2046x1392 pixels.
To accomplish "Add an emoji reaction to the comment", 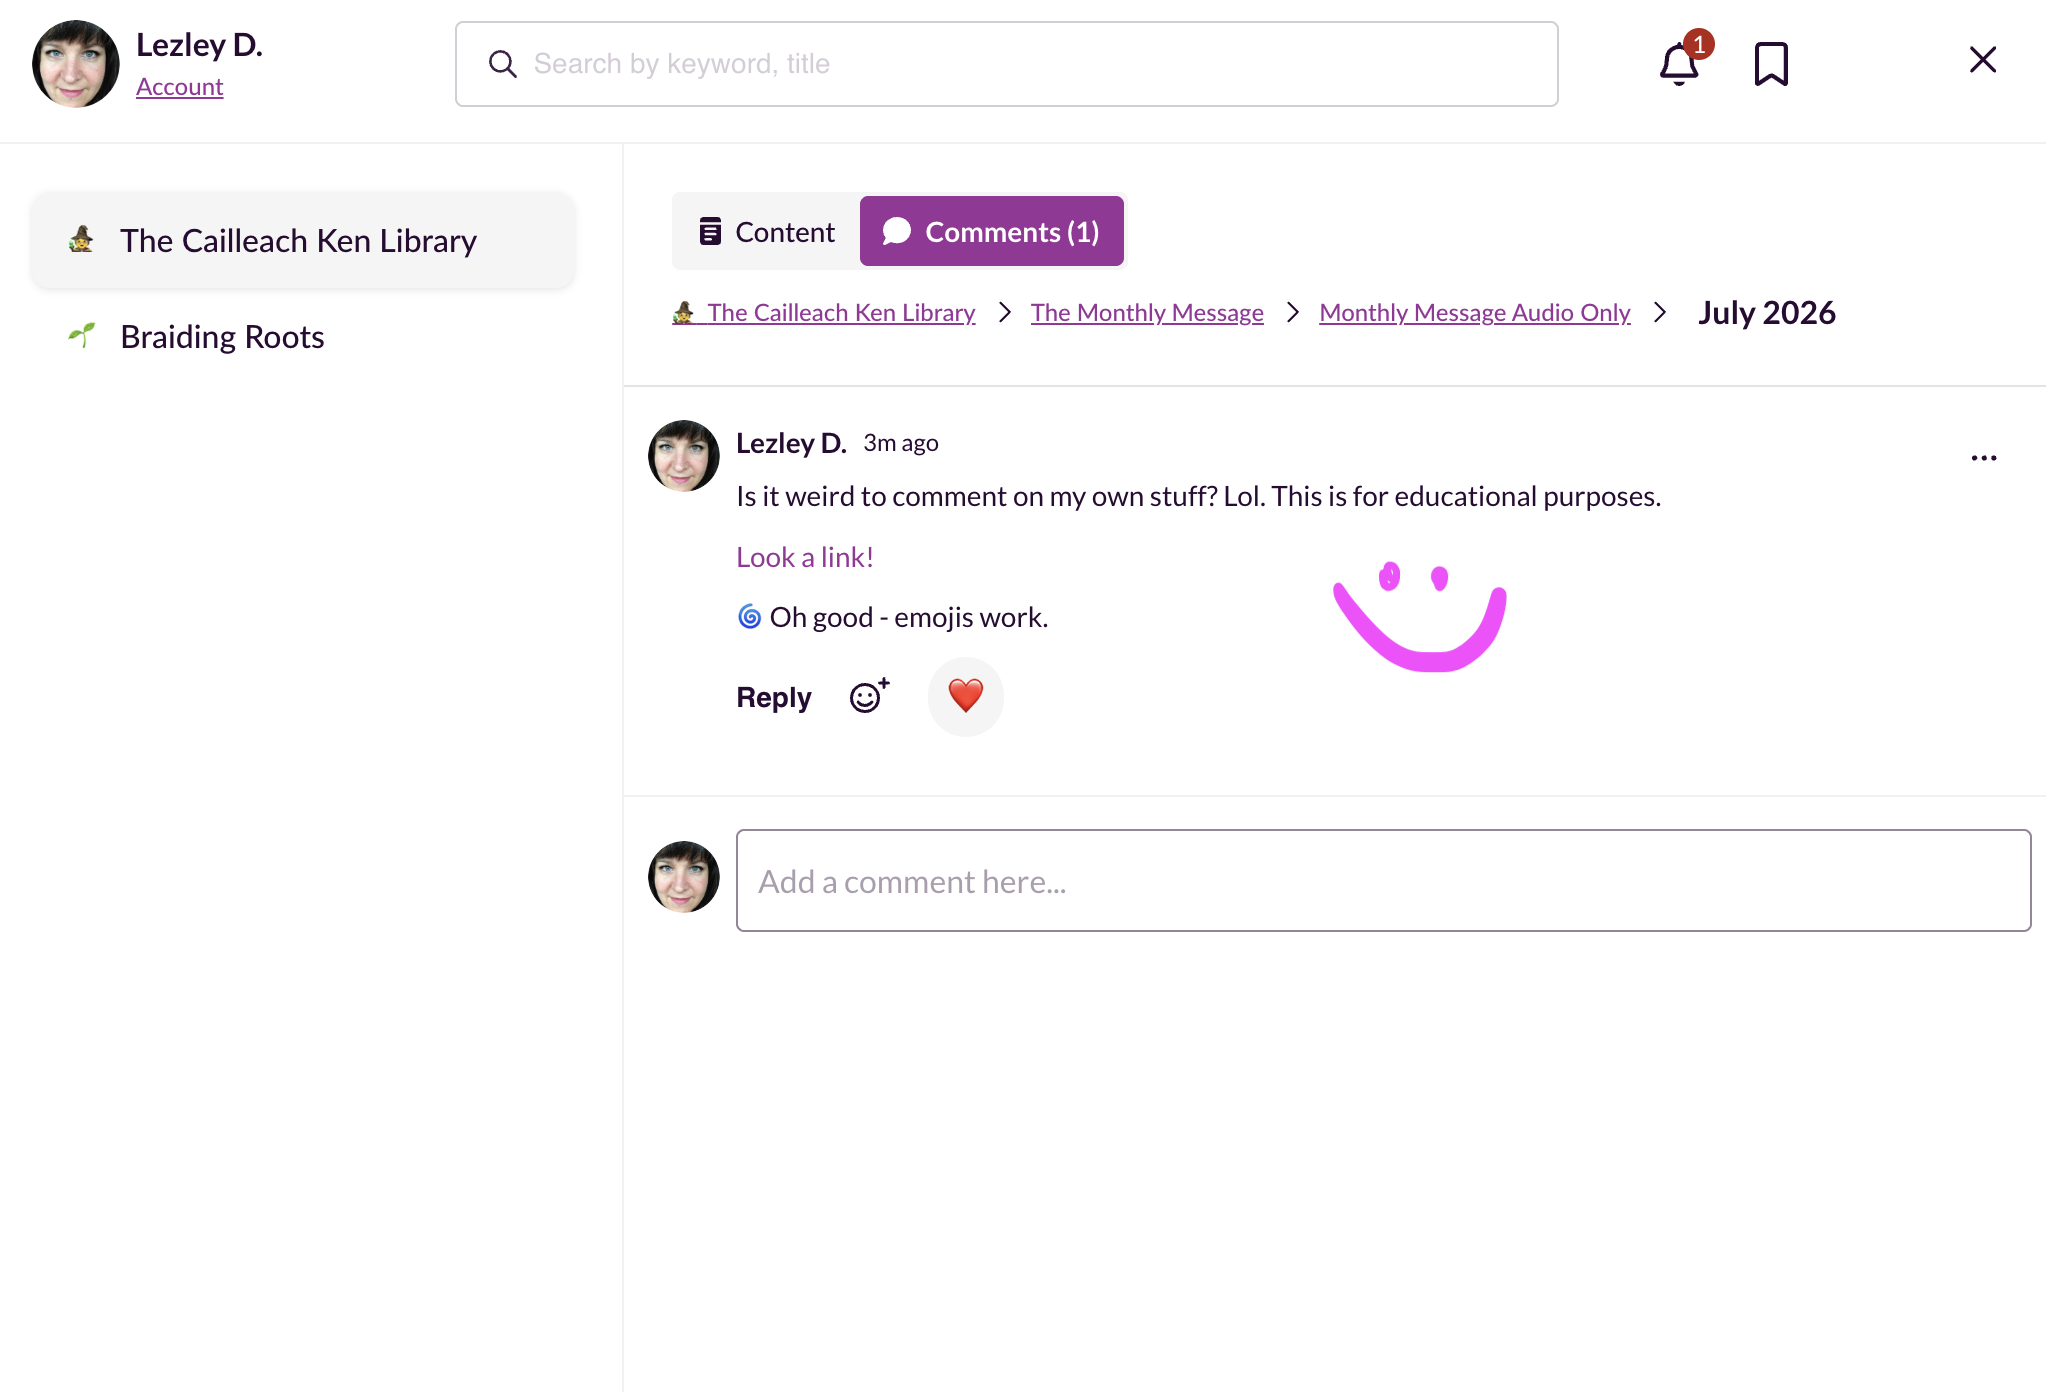I will (x=869, y=696).
